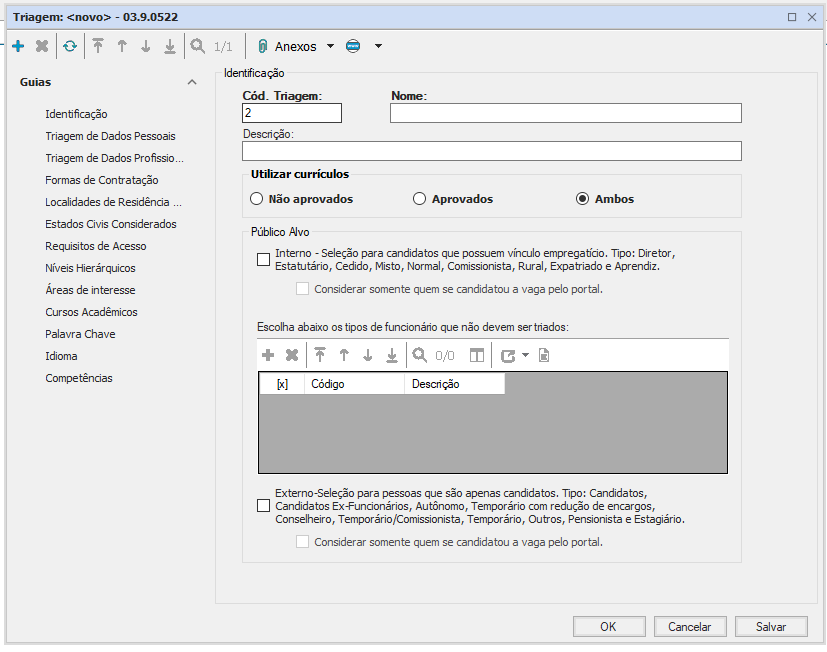827x652 pixels.
Task: Click the export arrow icon in grid toolbar
Action: click(508, 355)
